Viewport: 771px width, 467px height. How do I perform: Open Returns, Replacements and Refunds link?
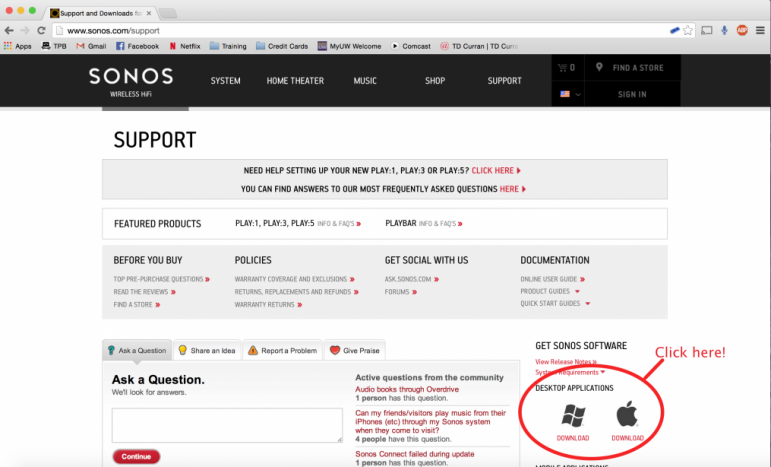coord(297,292)
